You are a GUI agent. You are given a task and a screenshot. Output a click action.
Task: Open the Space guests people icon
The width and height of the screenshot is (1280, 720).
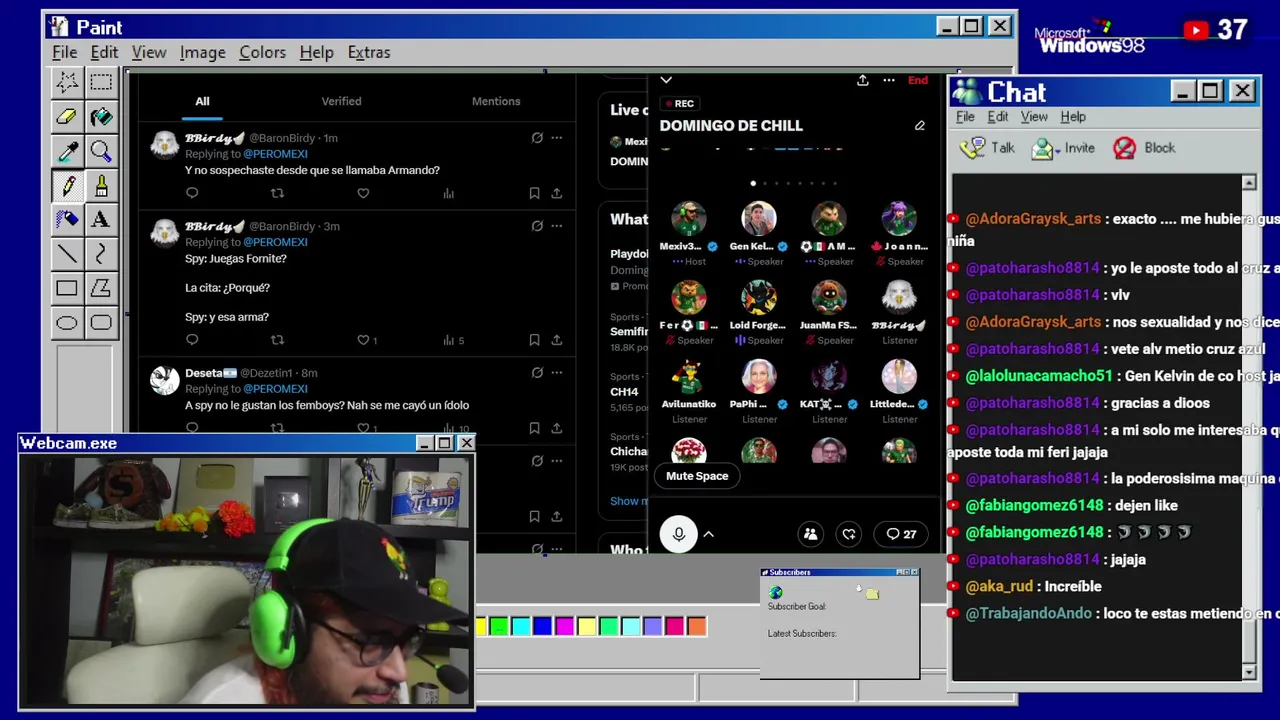(x=811, y=534)
